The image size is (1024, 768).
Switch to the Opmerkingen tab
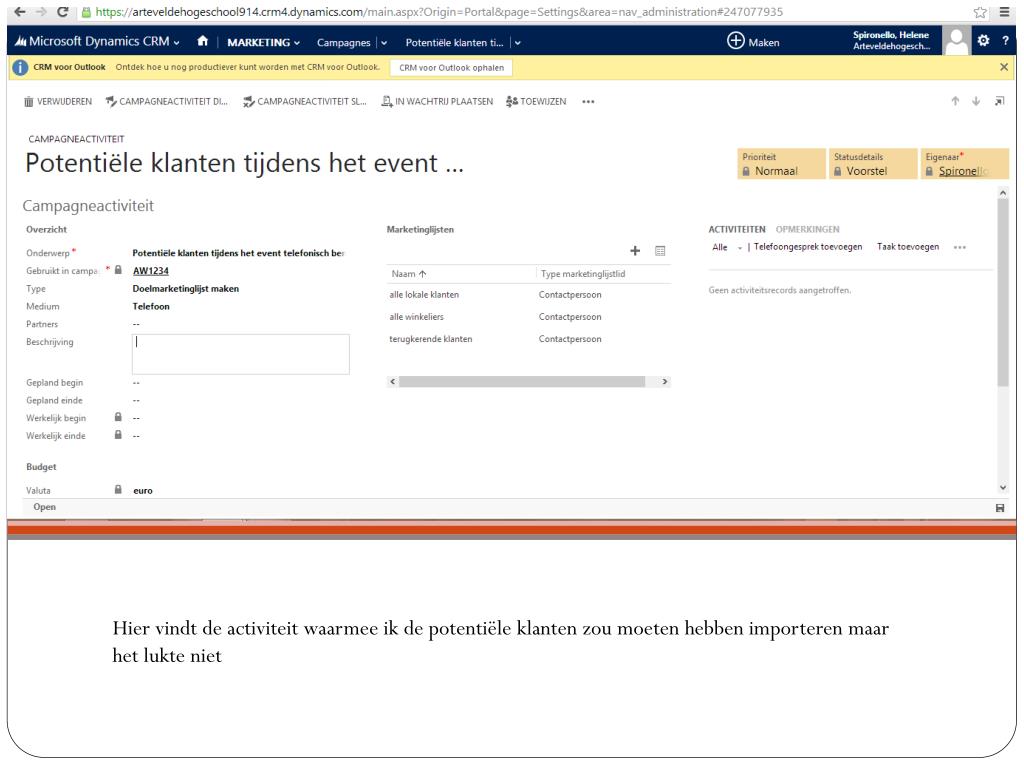[807, 230]
